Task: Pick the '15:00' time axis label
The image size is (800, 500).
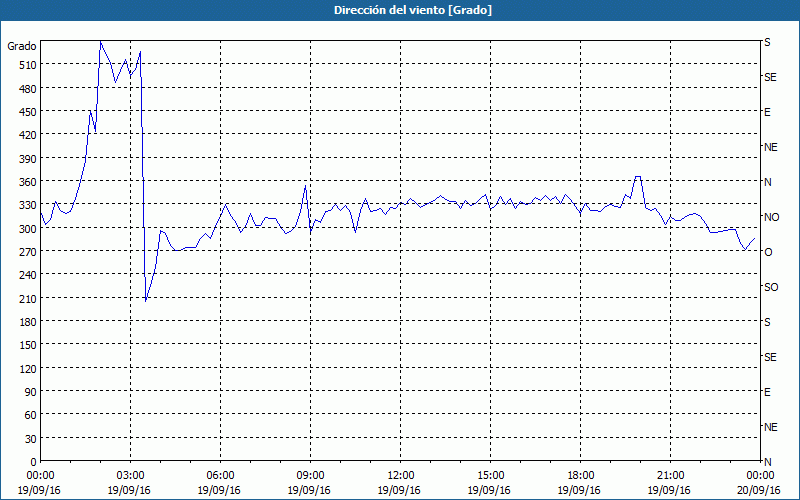Action: tap(490, 476)
